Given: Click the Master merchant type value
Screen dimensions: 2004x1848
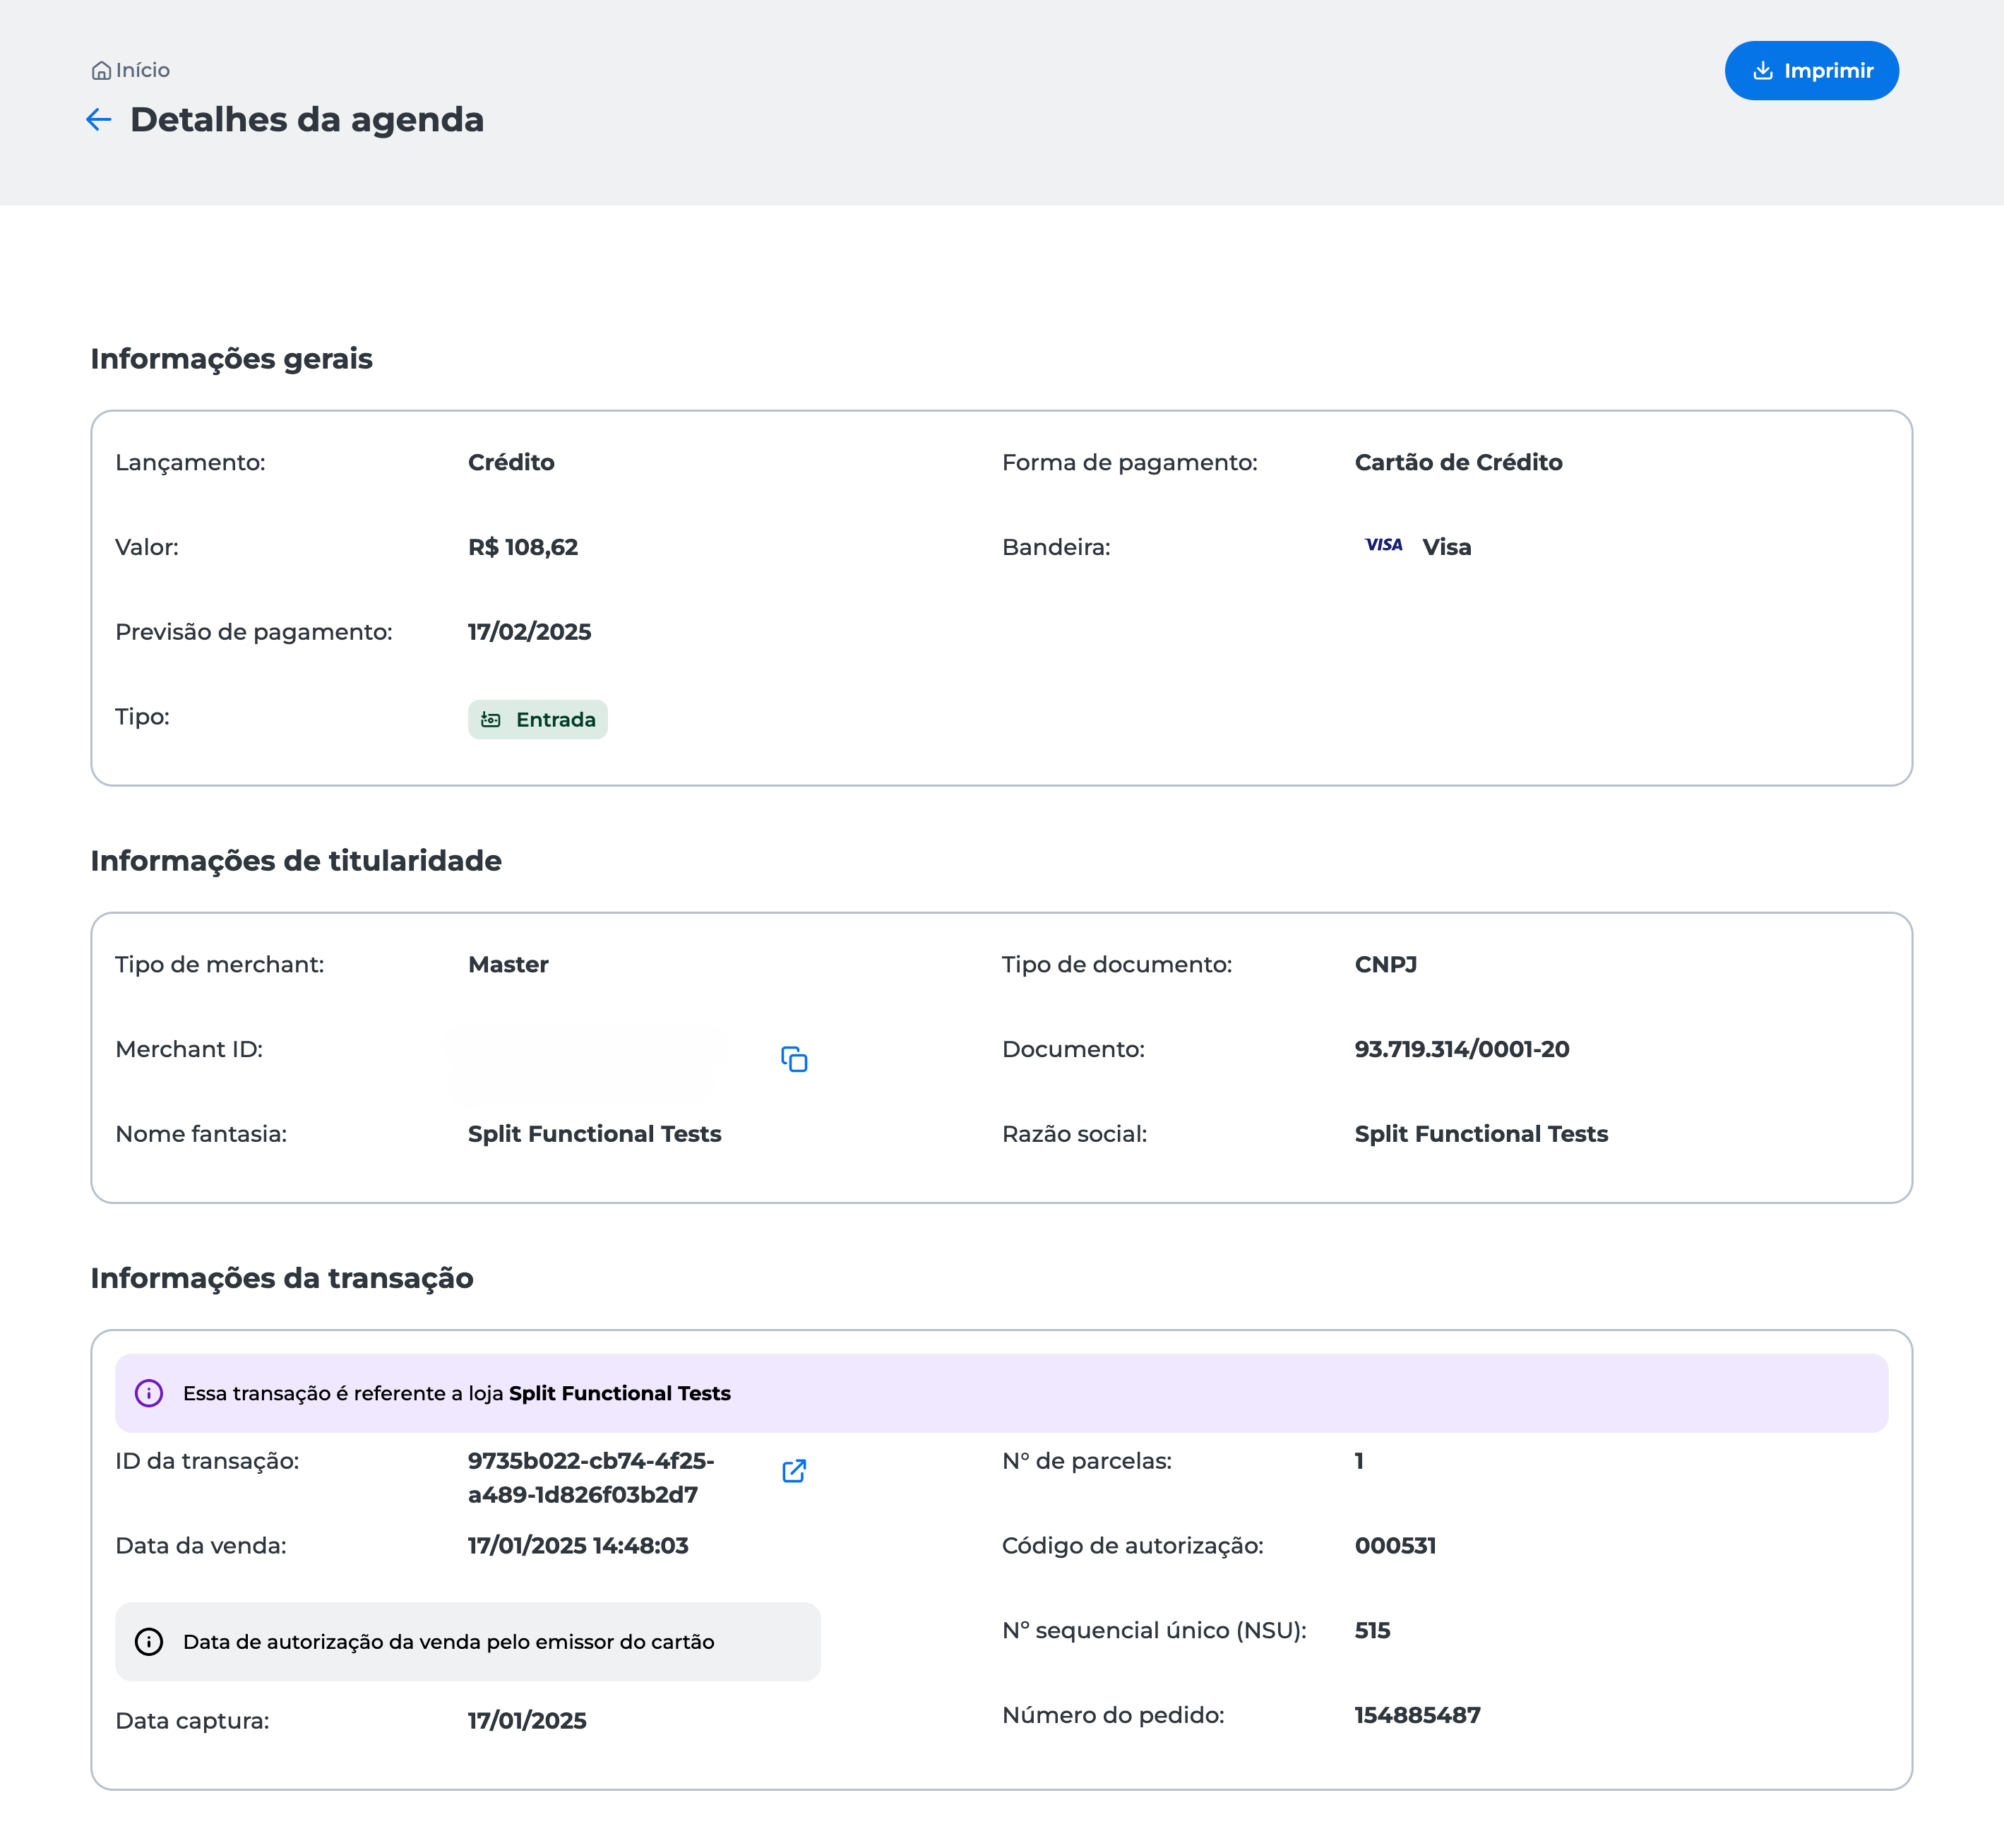Looking at the screenshot, I should tap(508, 964).
